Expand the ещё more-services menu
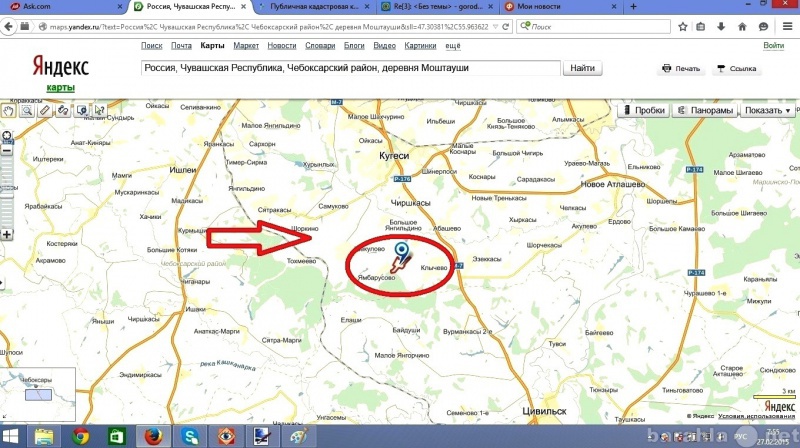This screenshot has height=448, width=800. click(x=453, y=46)
